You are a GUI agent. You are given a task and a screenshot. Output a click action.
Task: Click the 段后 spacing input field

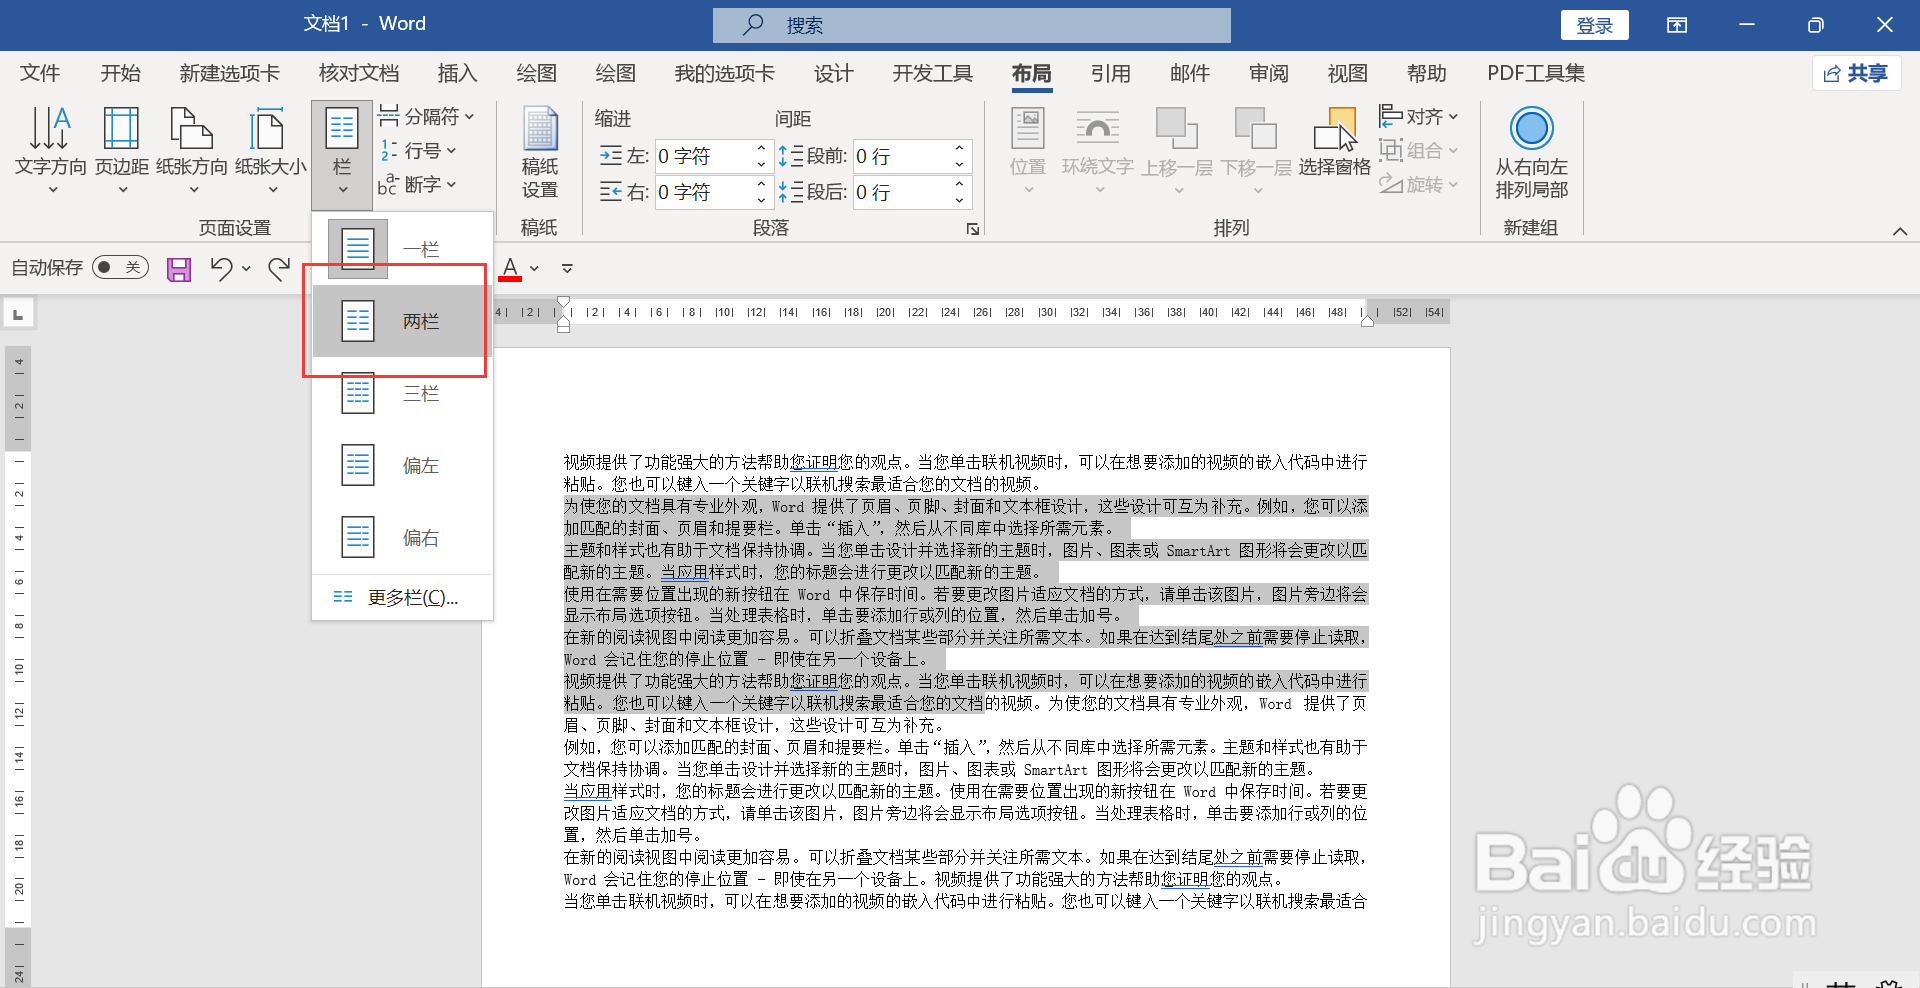pyautogui.click(x=900, y=192)
